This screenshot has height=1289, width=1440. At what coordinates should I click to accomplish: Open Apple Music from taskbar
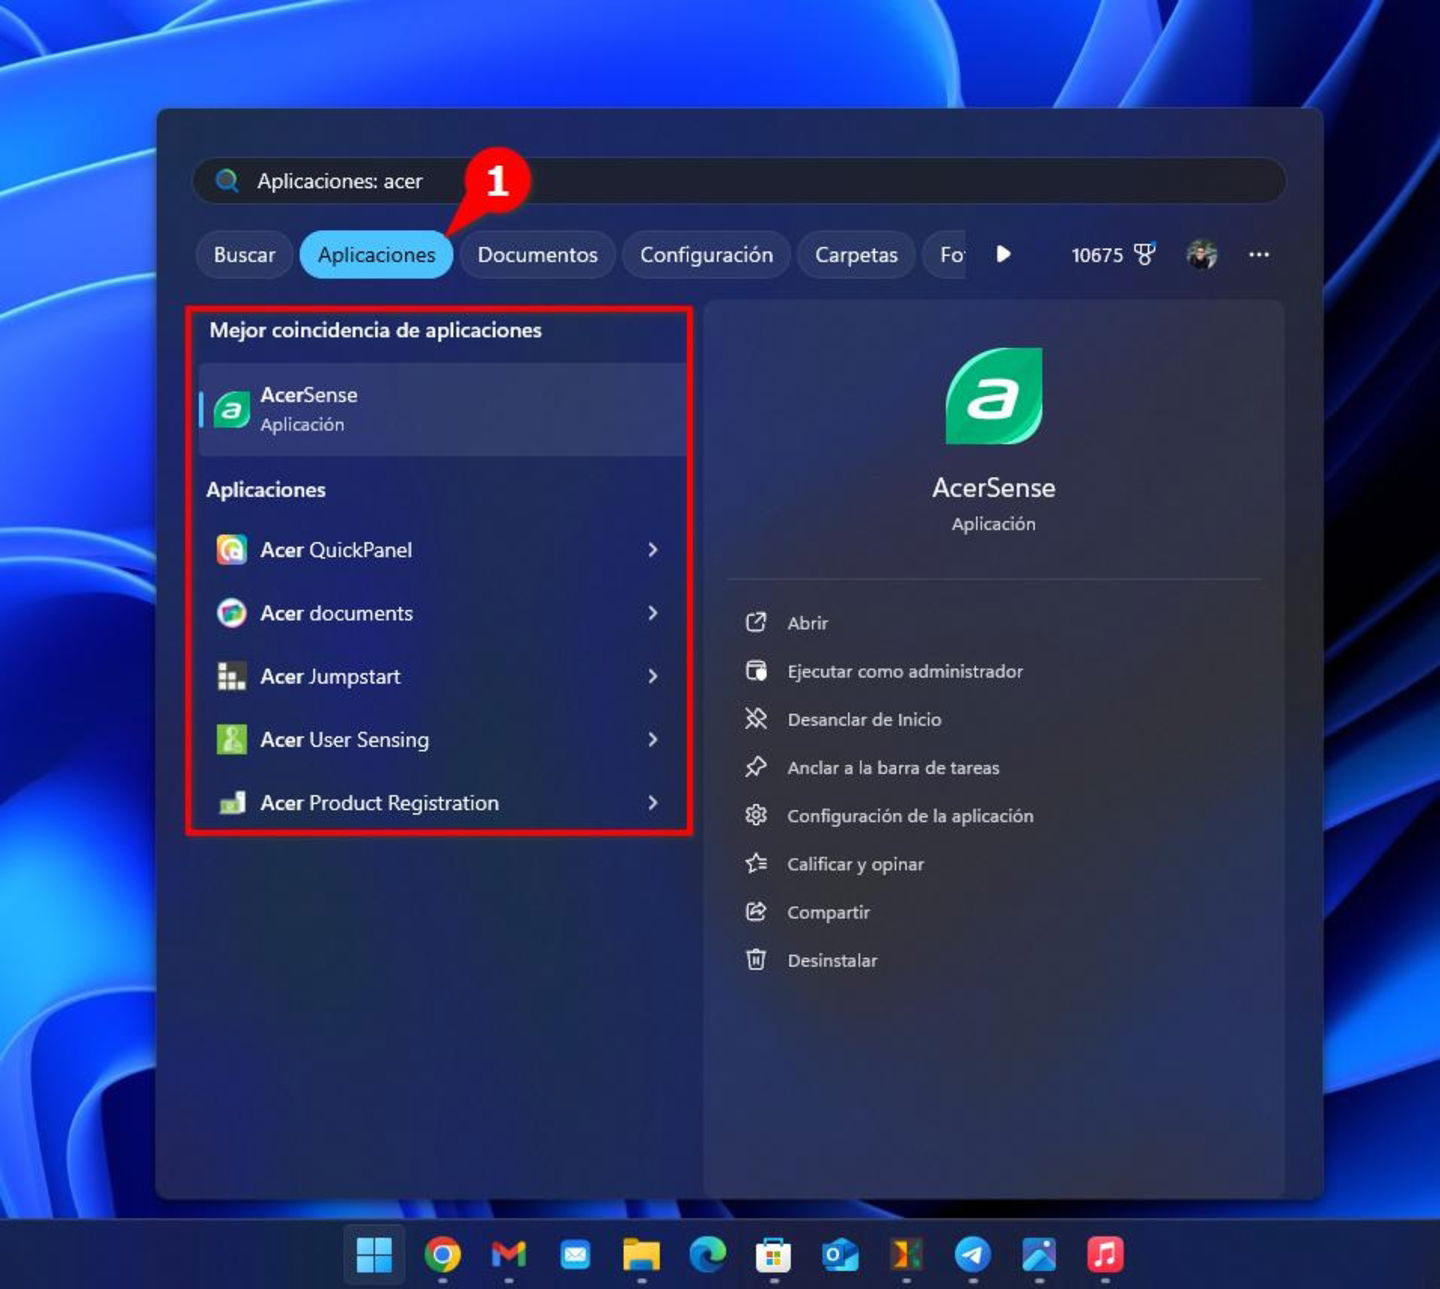click(1105, 1254)
